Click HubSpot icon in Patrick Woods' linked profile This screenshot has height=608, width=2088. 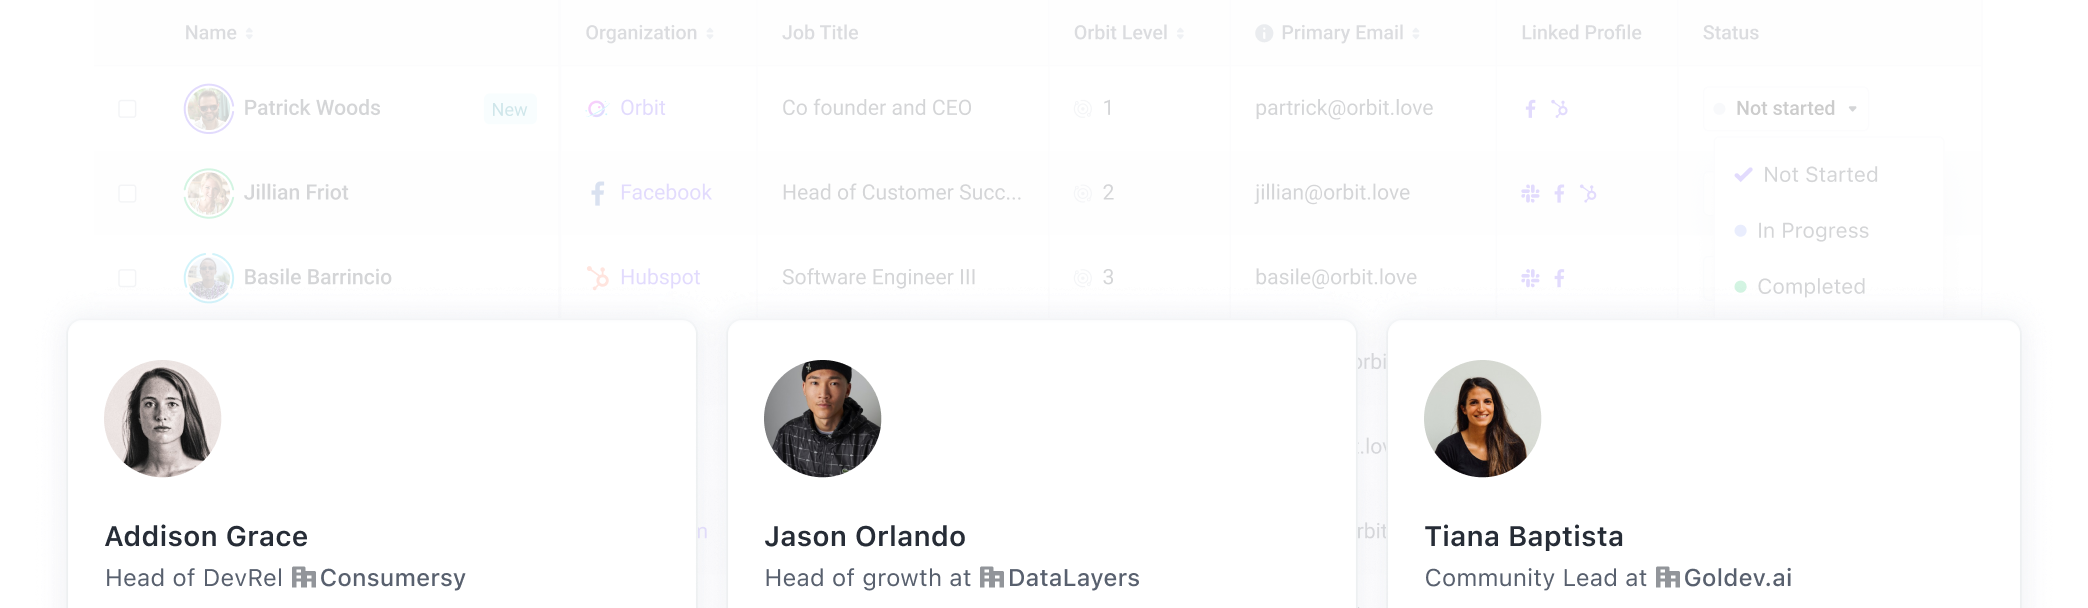pos(1560,108)
